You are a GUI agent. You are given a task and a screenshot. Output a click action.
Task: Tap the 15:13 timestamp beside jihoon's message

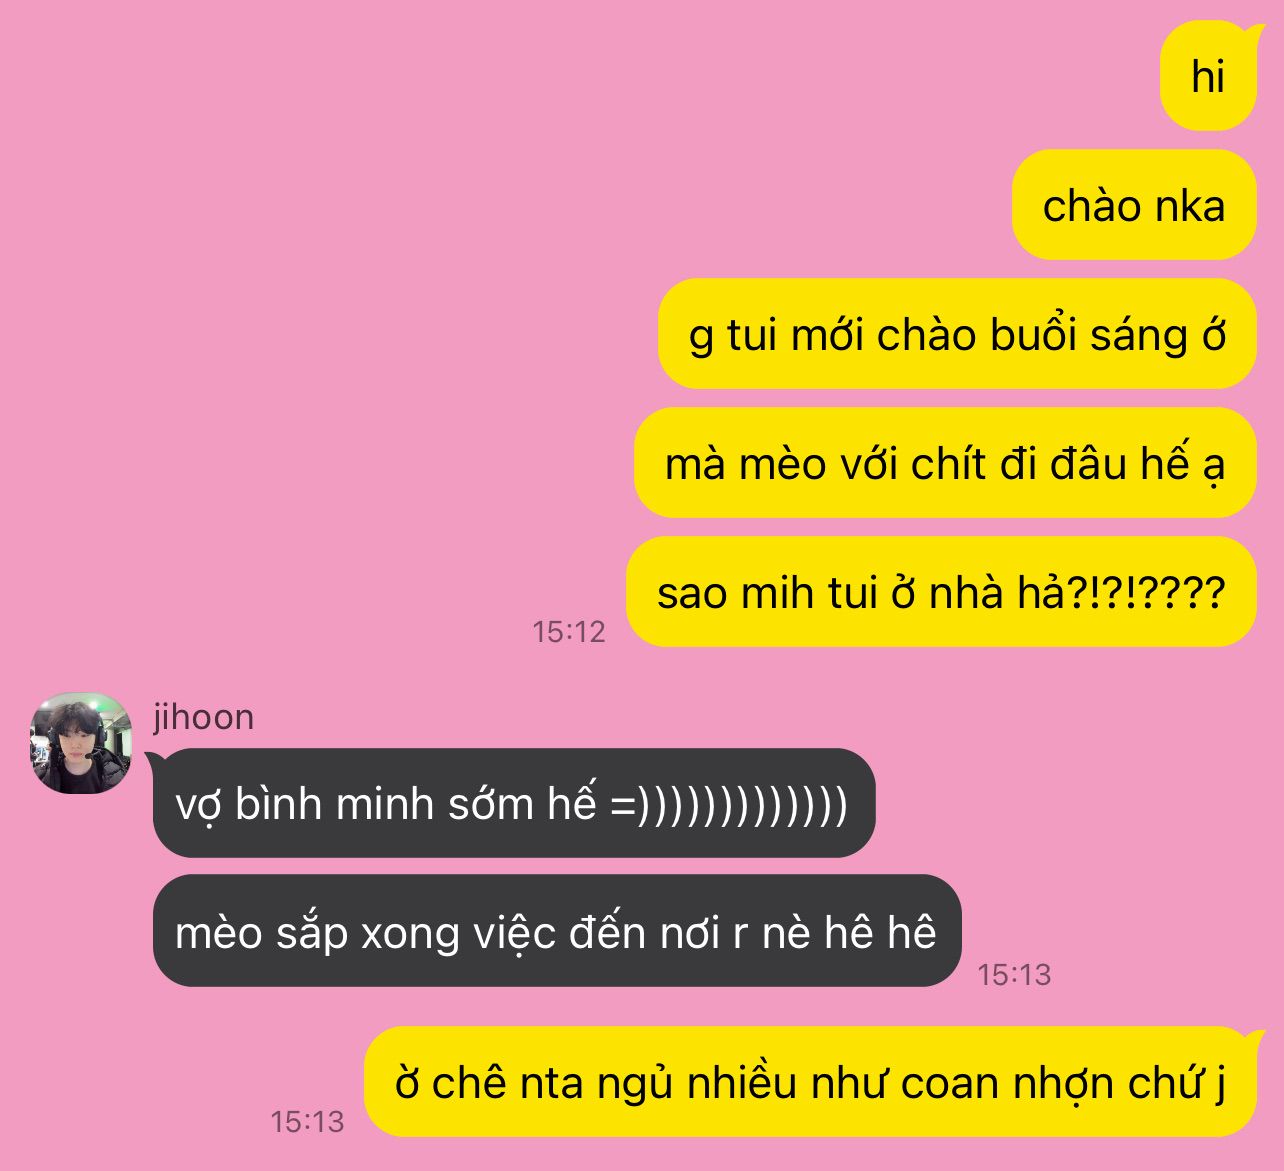1014,974
